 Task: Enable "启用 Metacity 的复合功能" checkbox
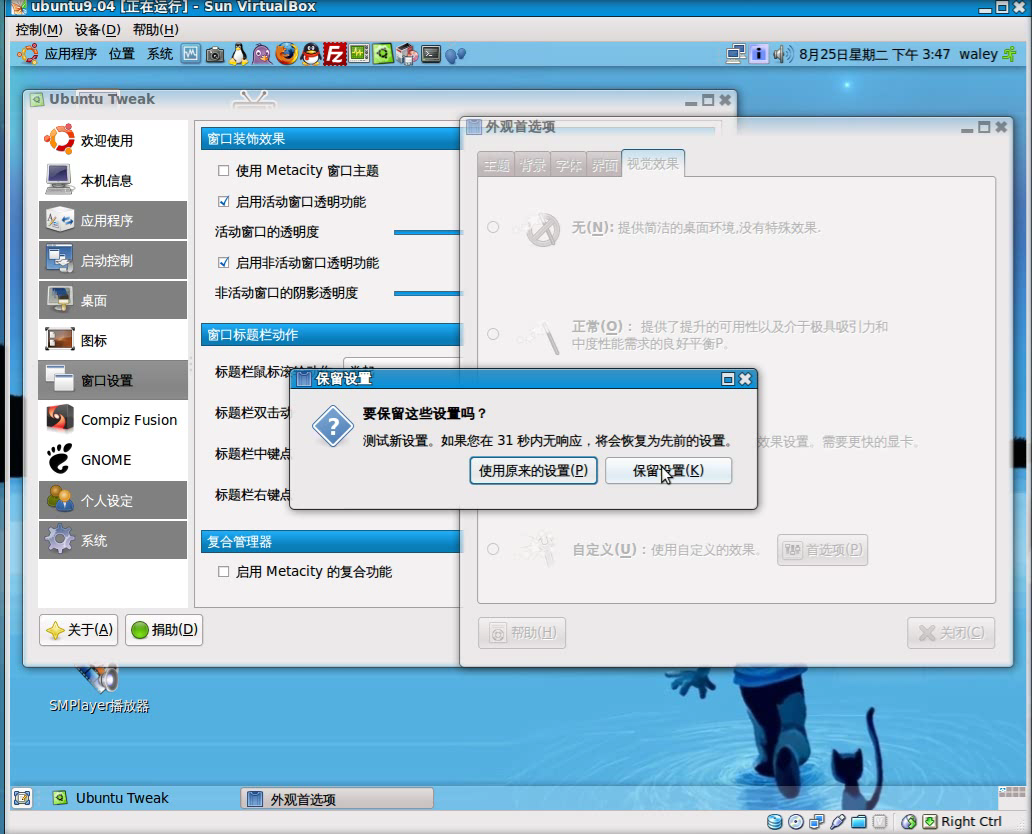tap(224, 571)
